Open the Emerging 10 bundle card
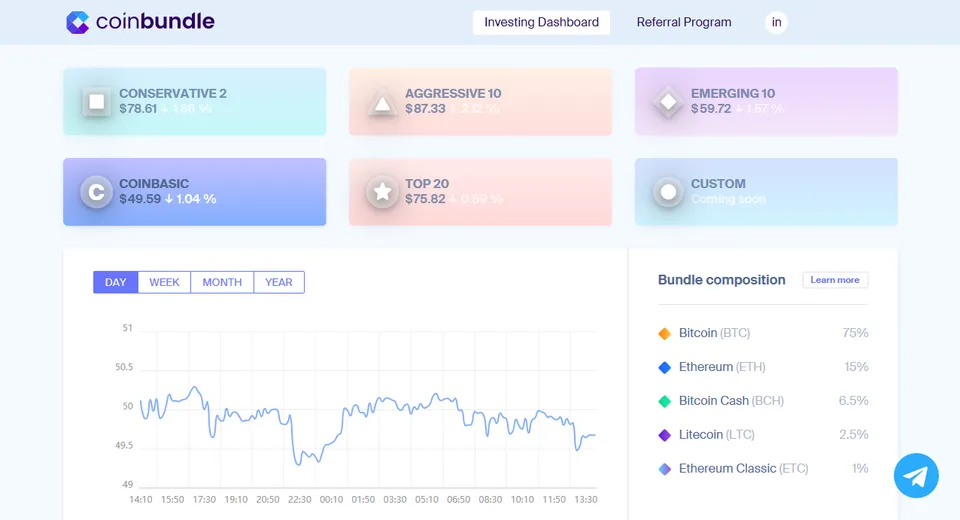The image size is (960, 520). pos(767,102)
